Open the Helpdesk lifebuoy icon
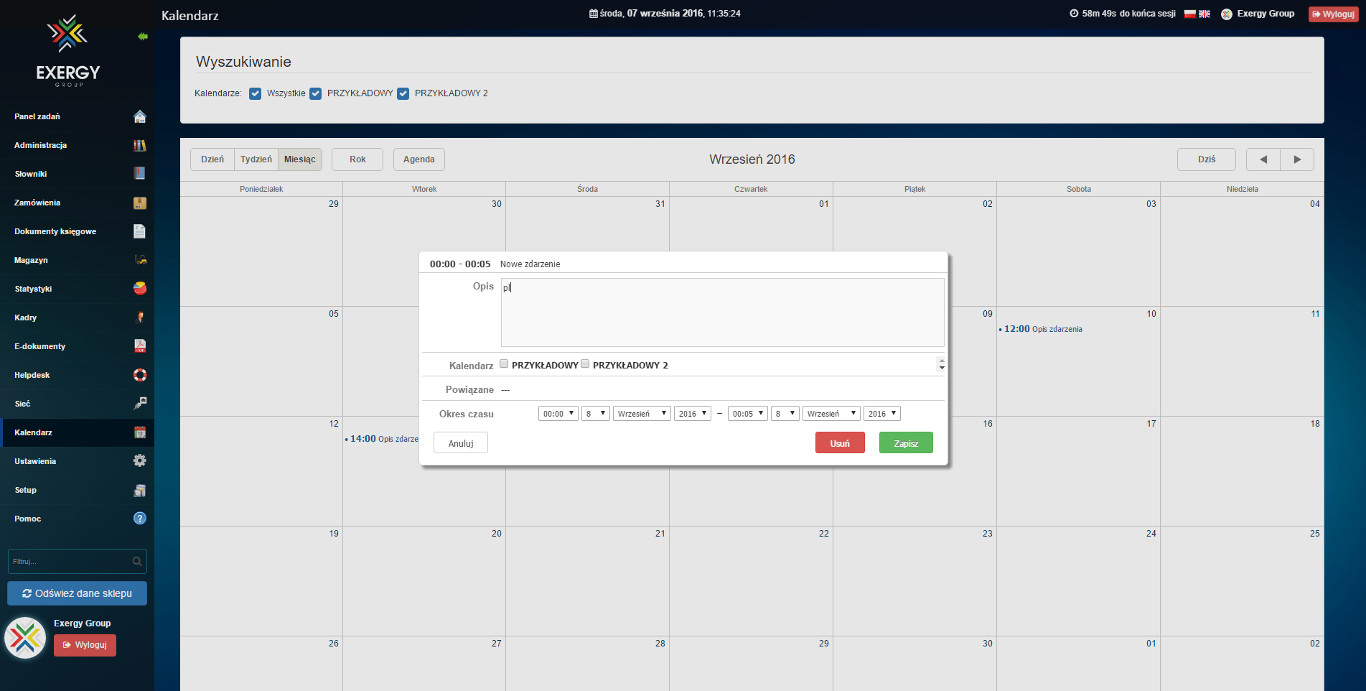Viewport: 1366px width, 691px height. (x=140, y=375)
